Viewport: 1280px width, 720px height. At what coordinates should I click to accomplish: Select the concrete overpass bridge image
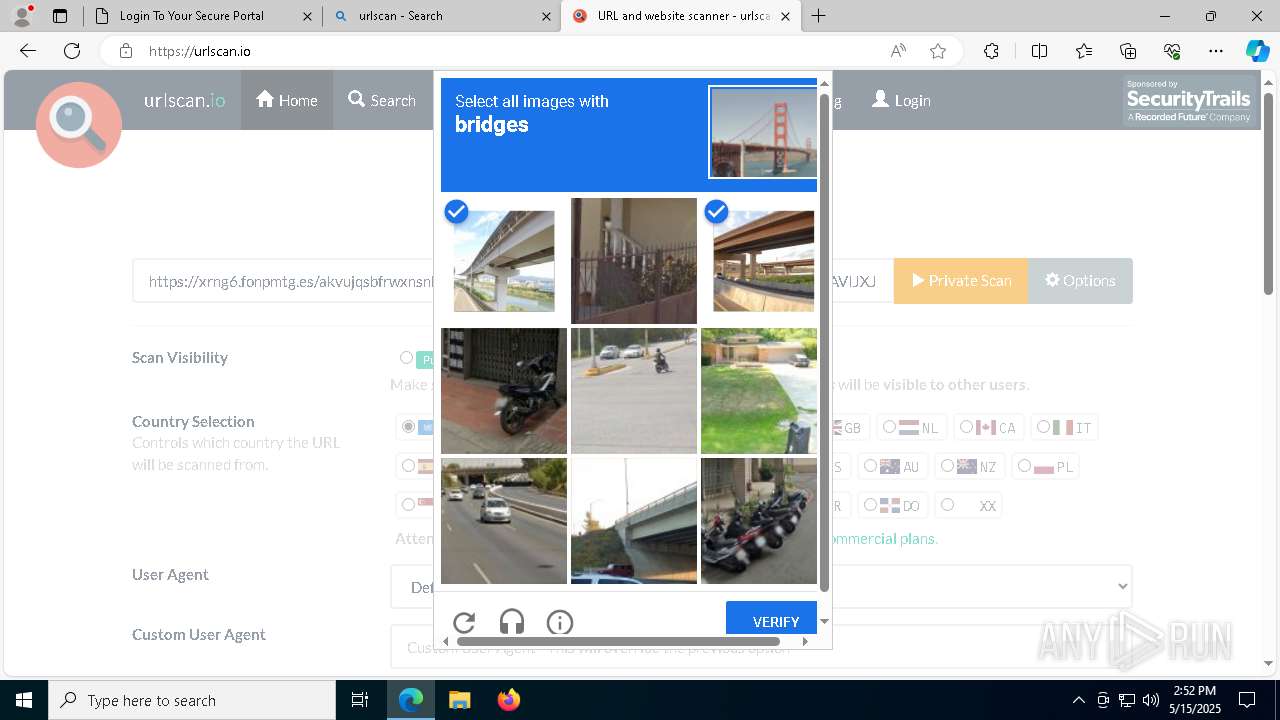click(634, 521)
